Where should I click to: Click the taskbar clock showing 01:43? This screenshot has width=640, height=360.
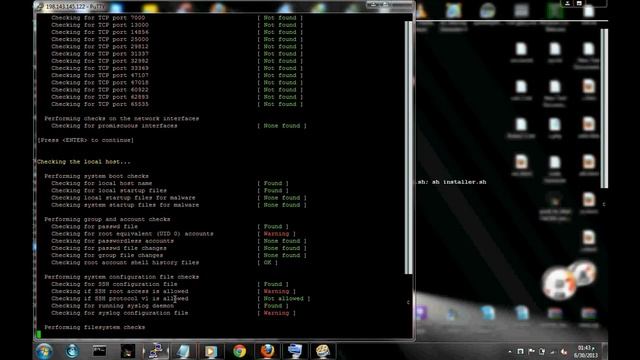click(x=586, y=351)
